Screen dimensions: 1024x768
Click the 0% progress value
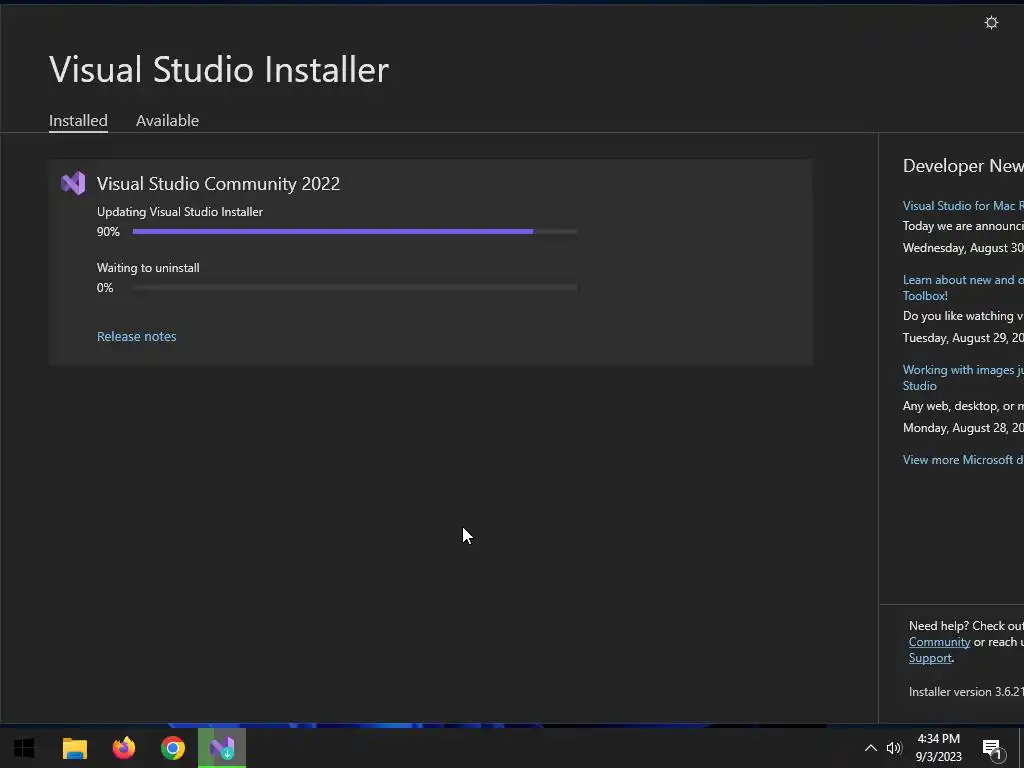(105, 288)
